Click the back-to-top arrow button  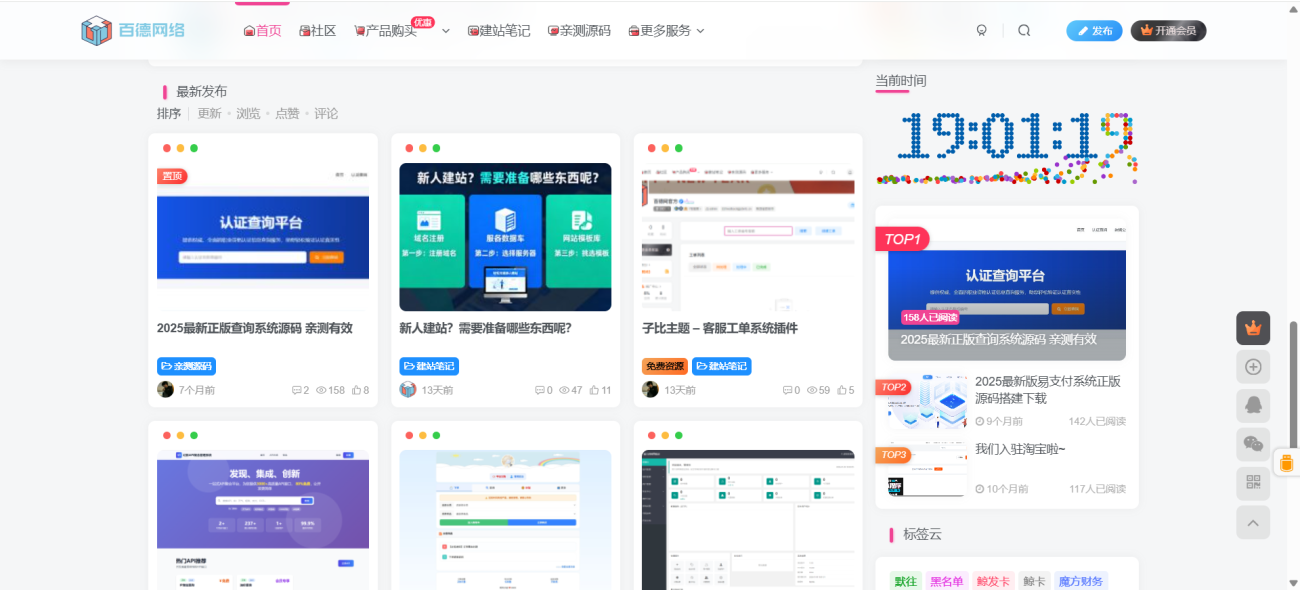tap(1253, 522)
